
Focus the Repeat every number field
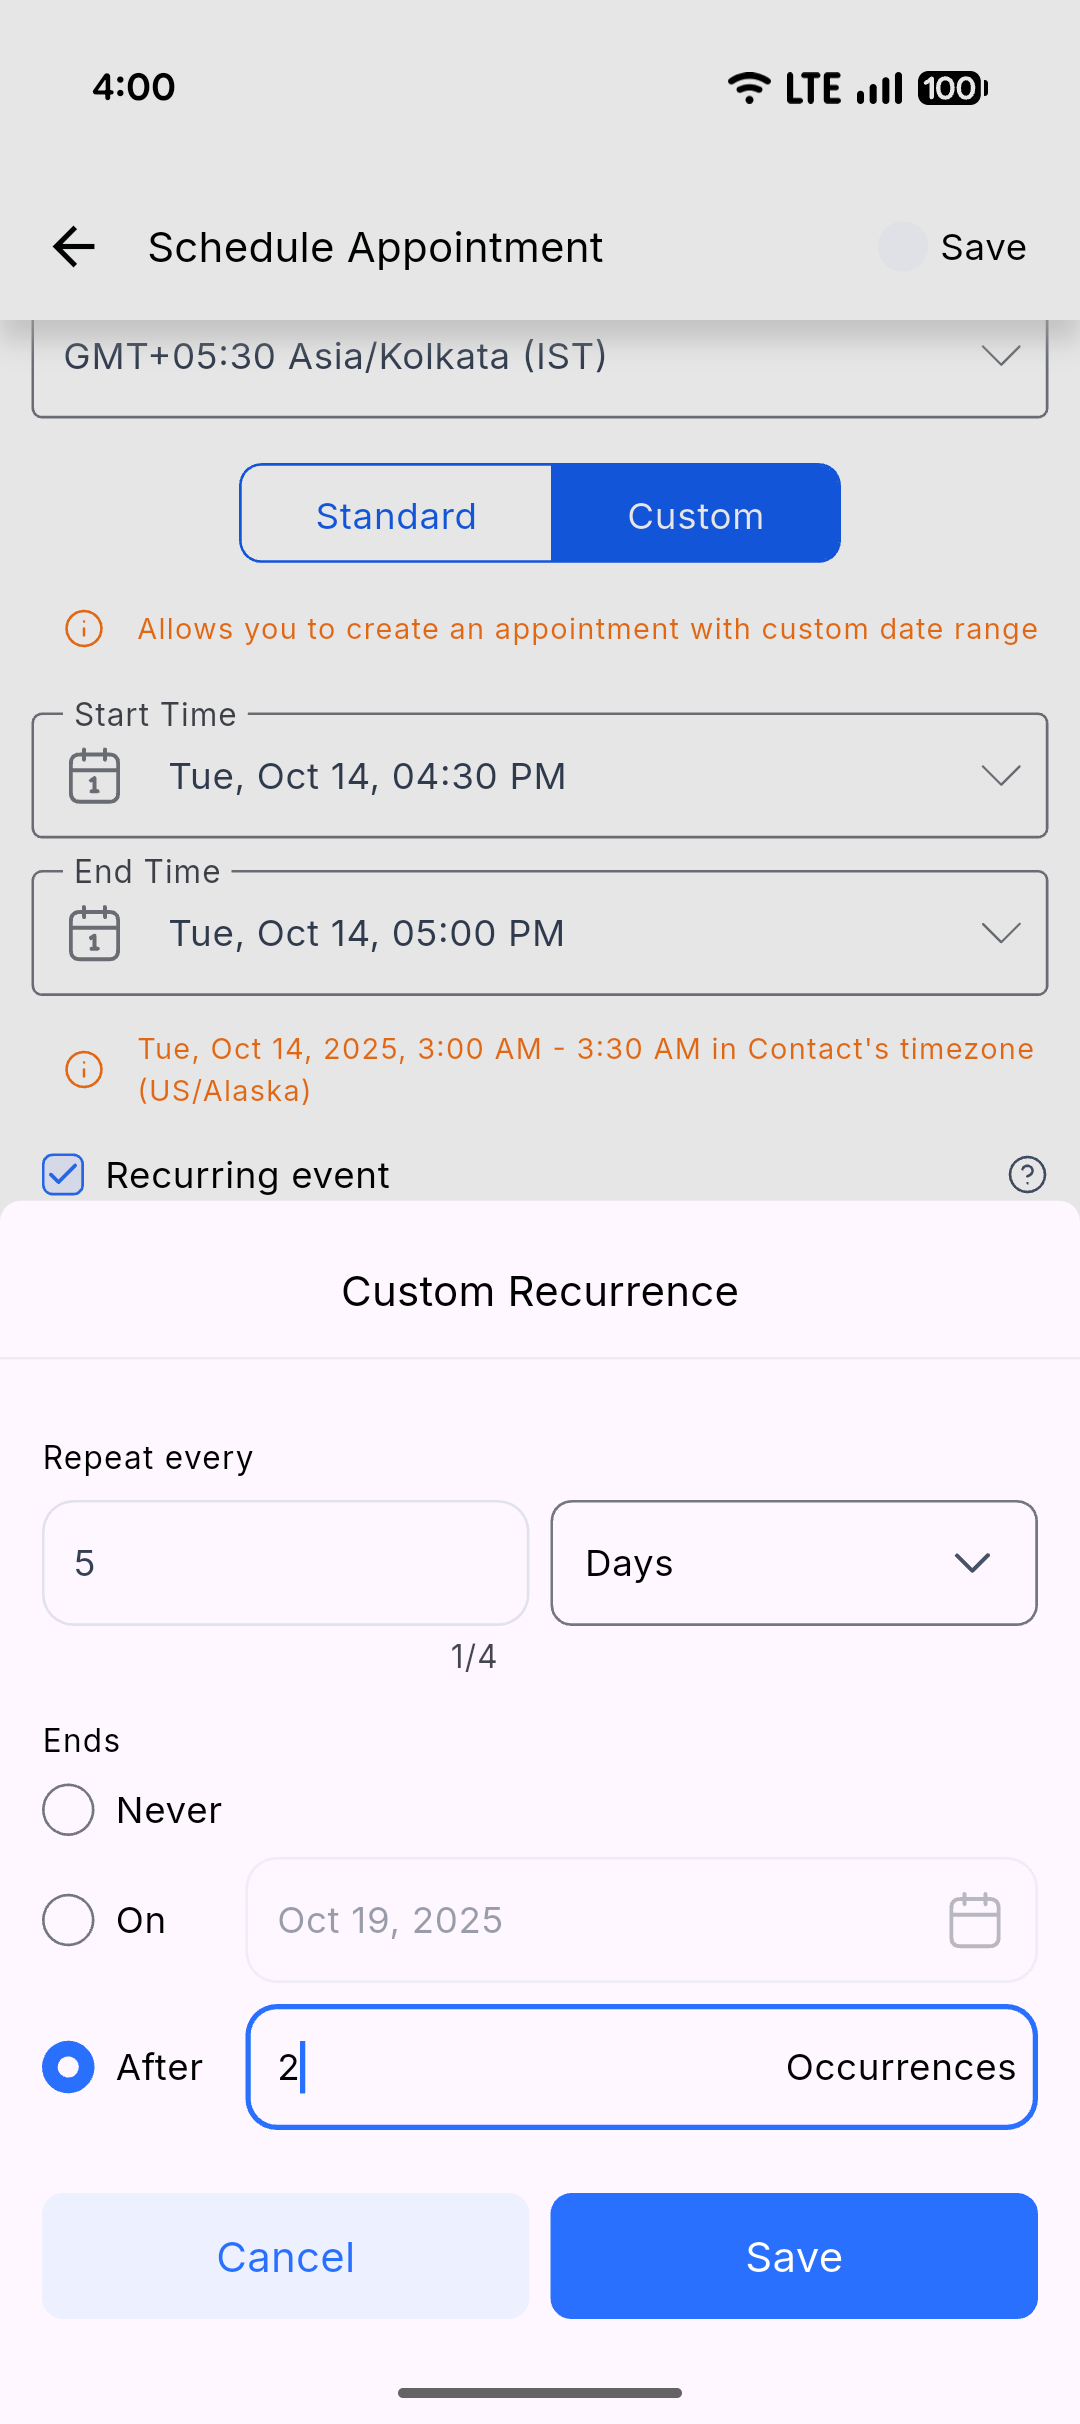pyautogui.click(x=285, y=1563)
